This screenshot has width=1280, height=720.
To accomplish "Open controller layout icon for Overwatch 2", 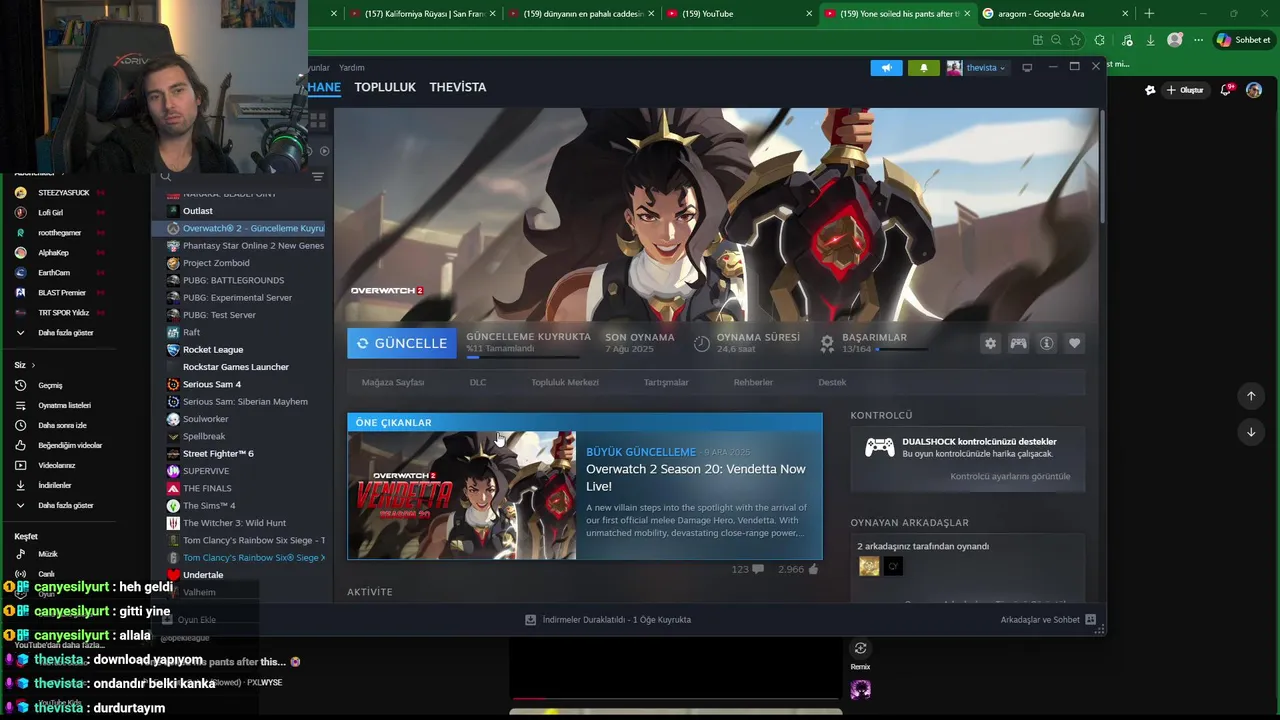I will 1018,343.
